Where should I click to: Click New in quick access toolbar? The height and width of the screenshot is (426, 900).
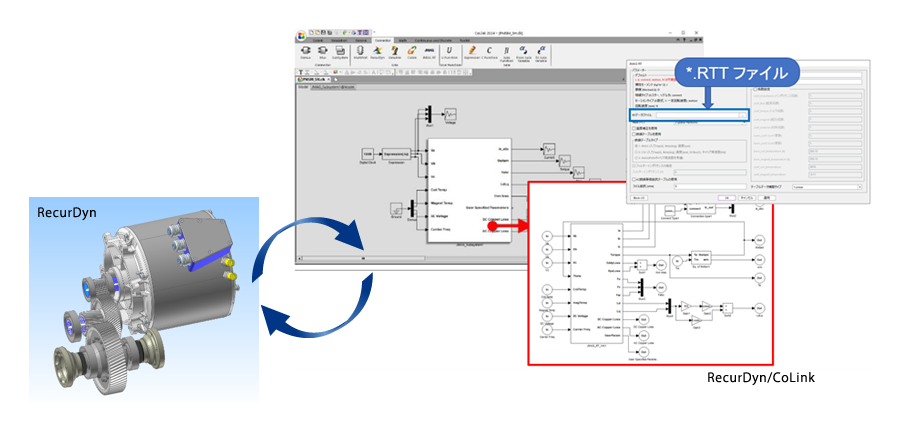coord(312,32)
